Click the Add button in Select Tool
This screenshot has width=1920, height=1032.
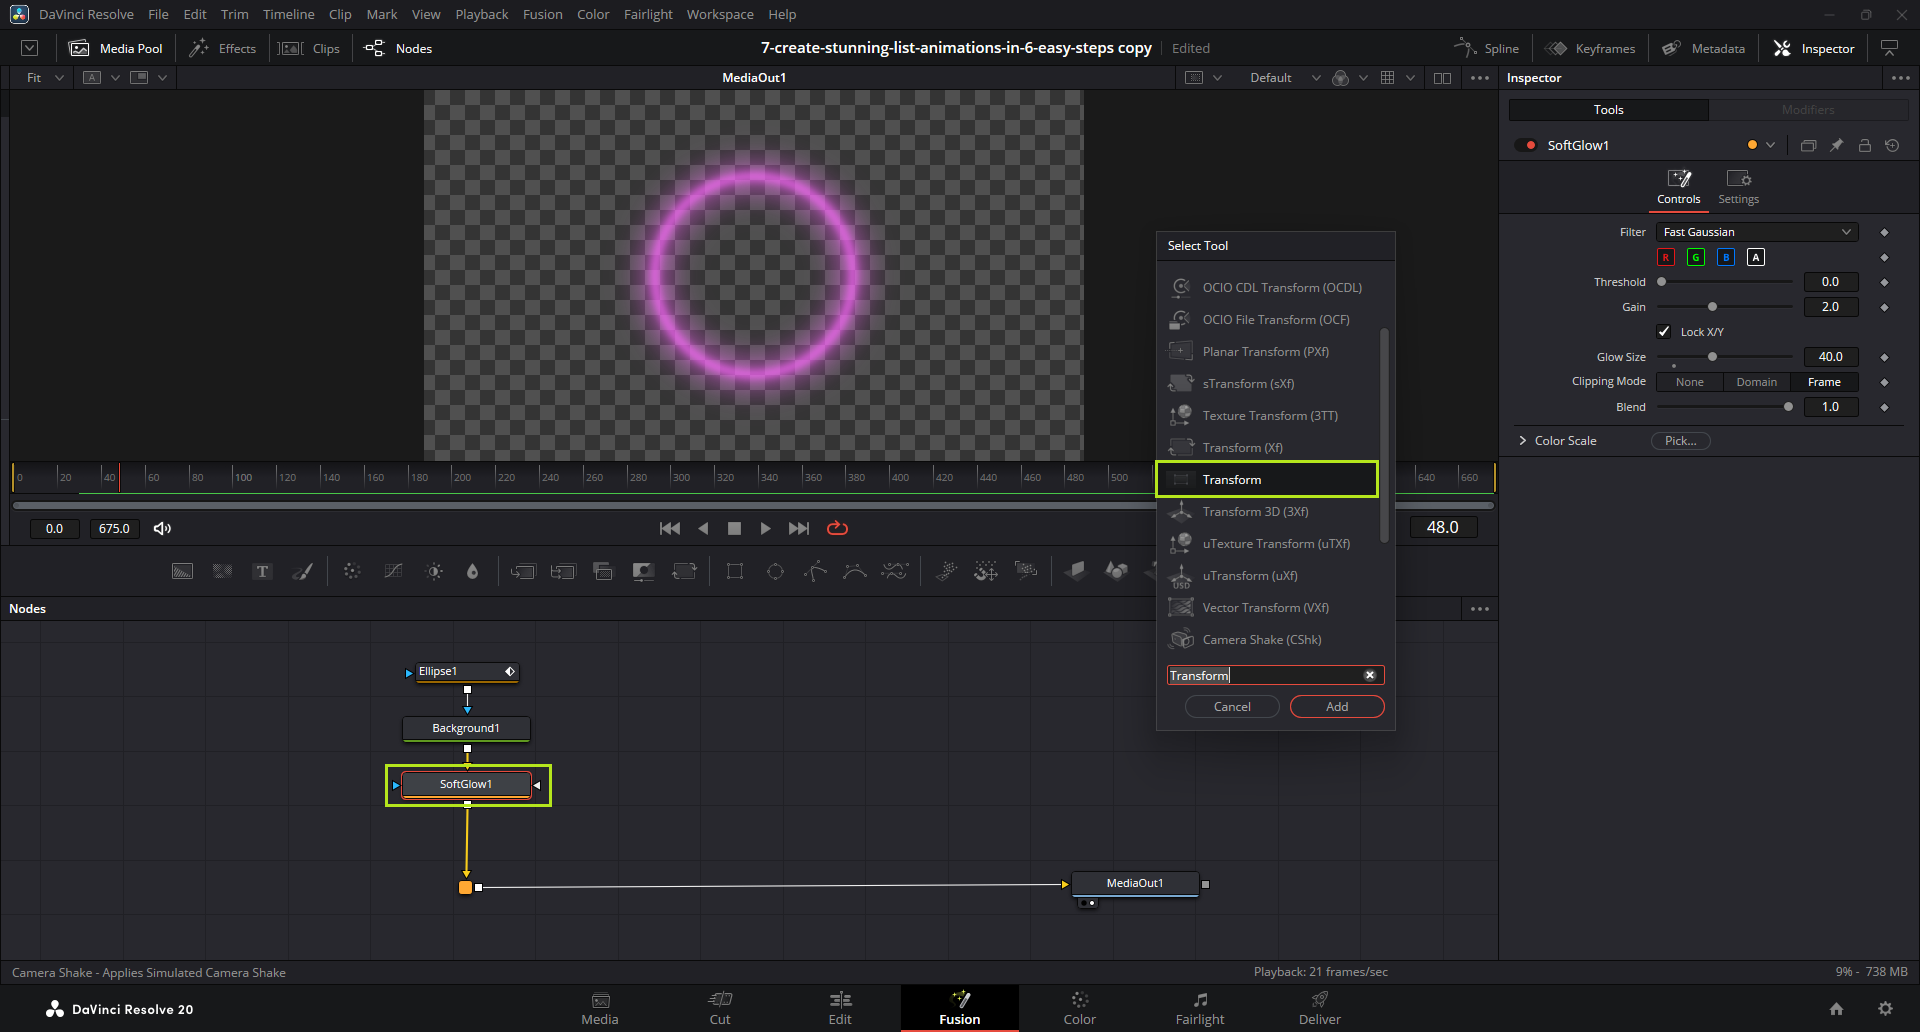[1337, 707]
